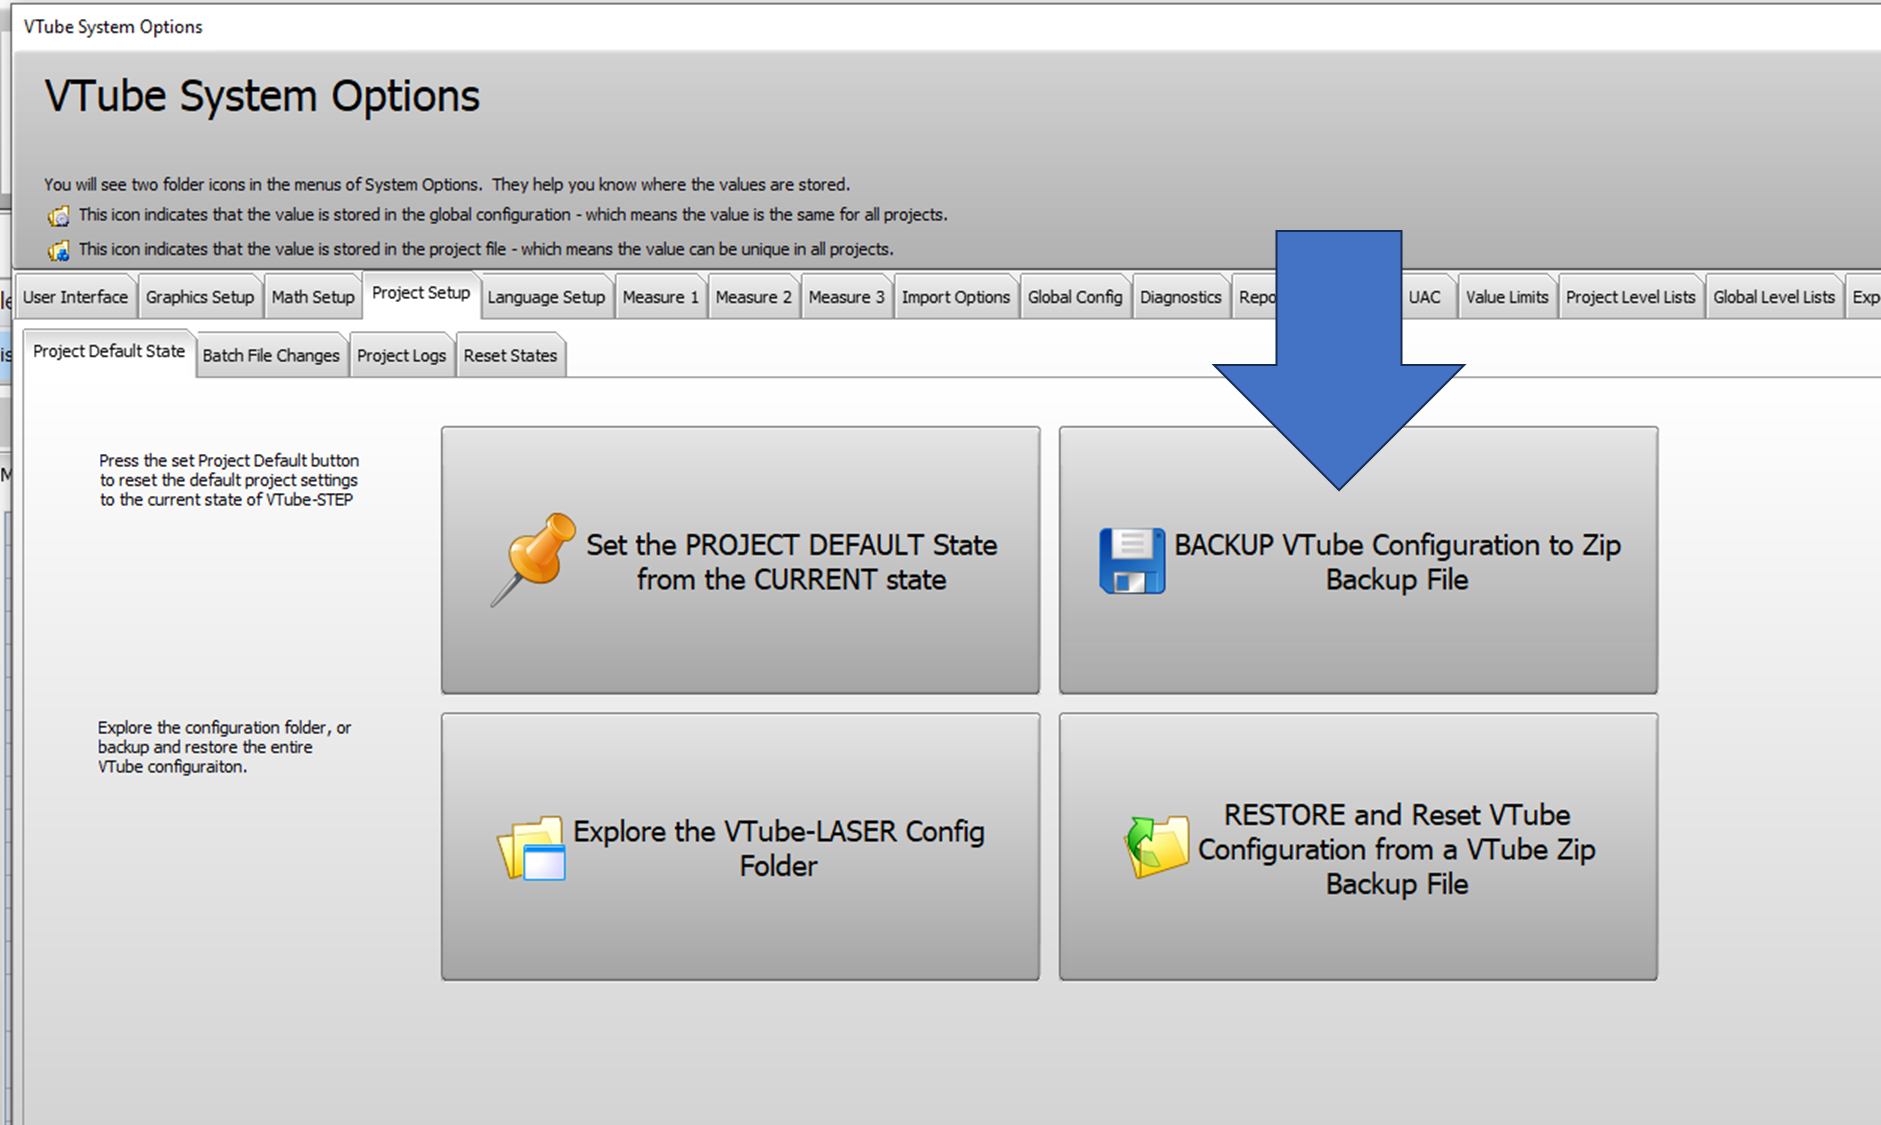The image size is (1881, 1125).
Task: Open the Batch File Changes sub-tab
Action: [271, 356]
